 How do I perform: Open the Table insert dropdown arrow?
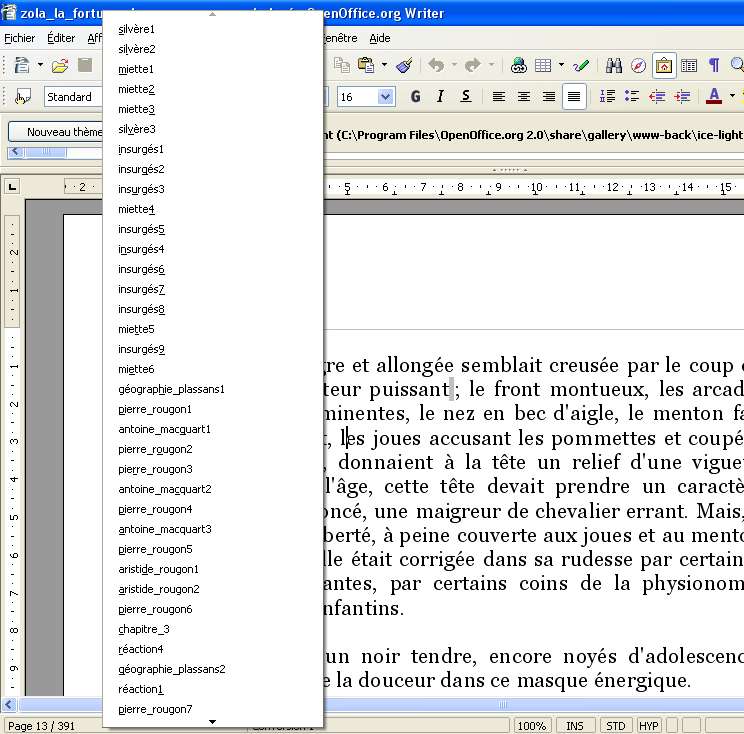pos(561,66)
